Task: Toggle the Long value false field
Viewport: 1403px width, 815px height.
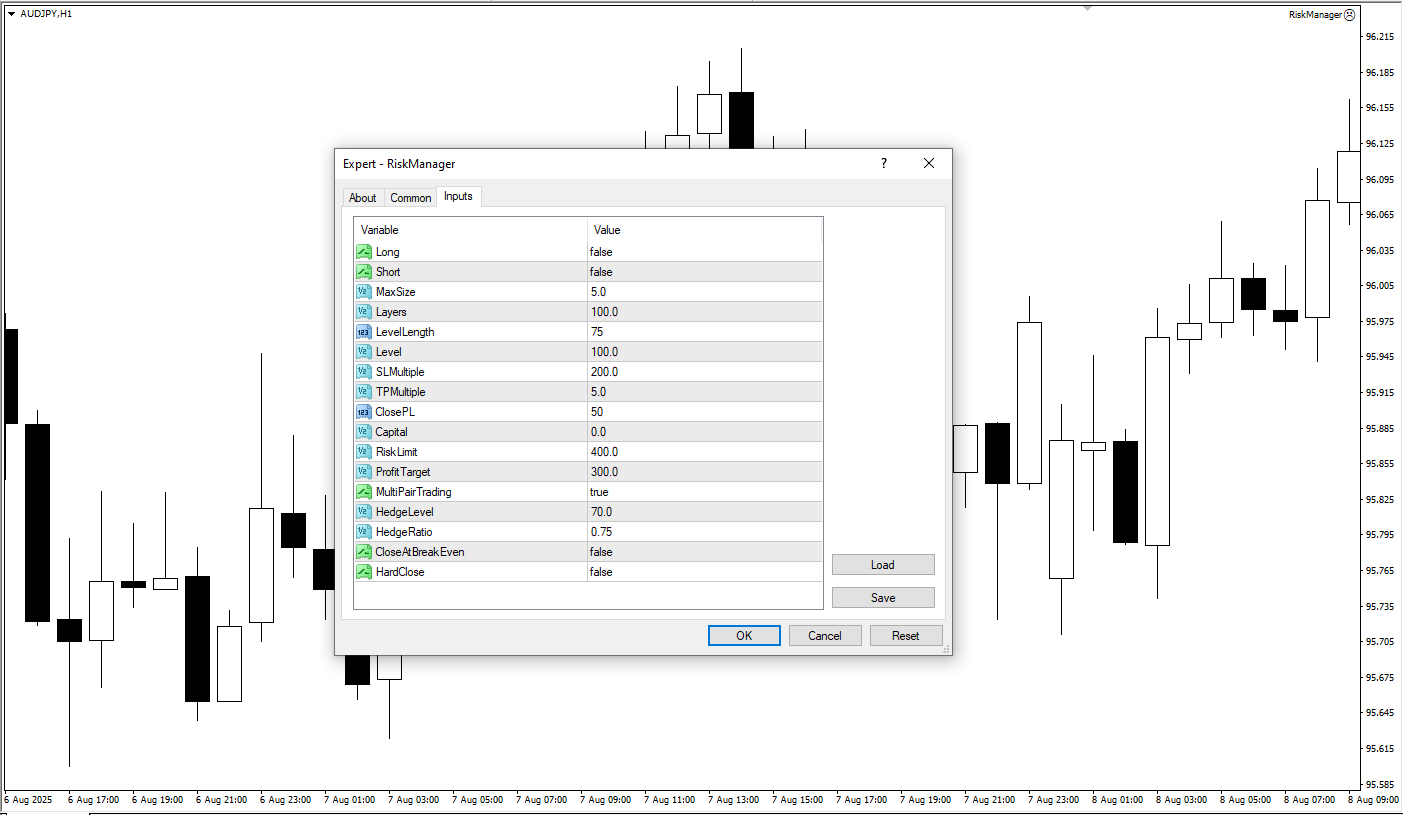Action: click(703, 252)
